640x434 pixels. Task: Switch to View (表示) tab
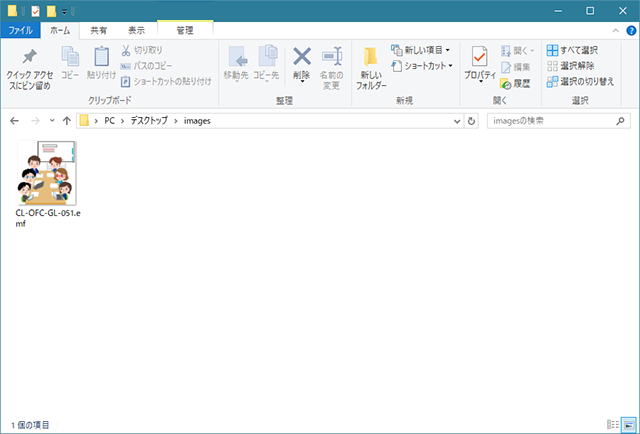[136, 31]
